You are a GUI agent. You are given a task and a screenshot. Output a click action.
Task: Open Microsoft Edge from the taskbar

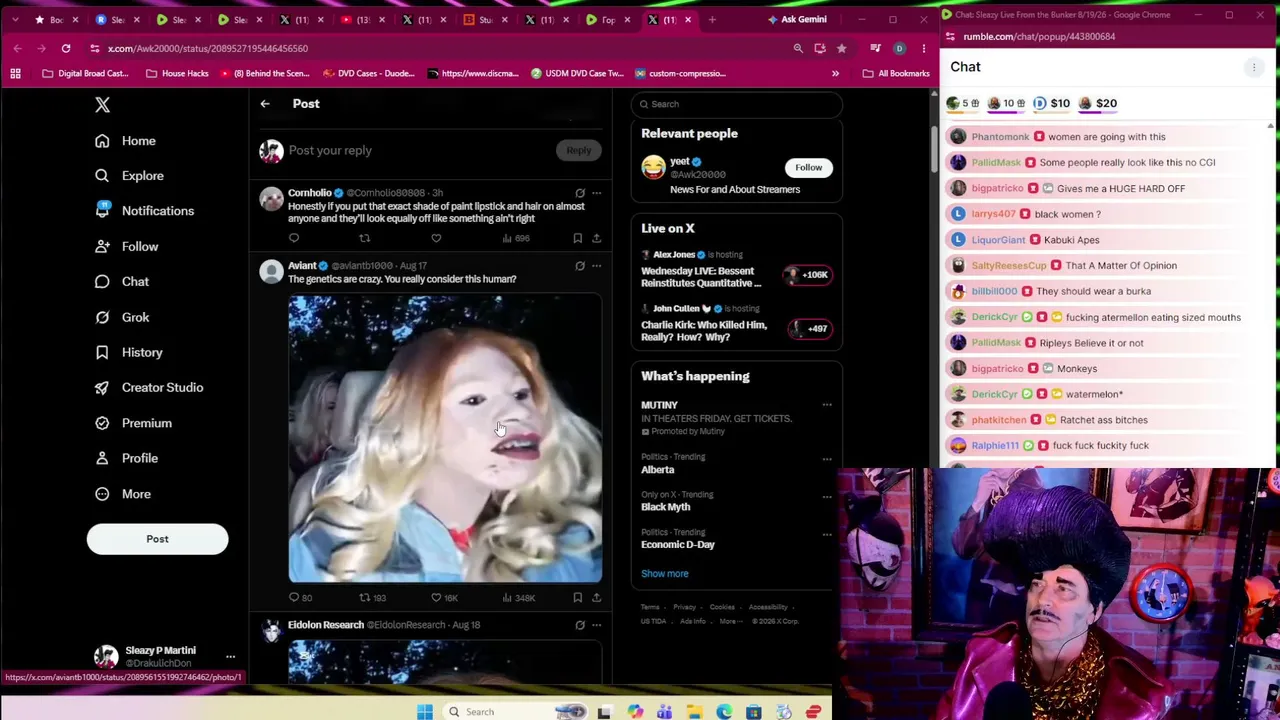click(x=724, y=712)
